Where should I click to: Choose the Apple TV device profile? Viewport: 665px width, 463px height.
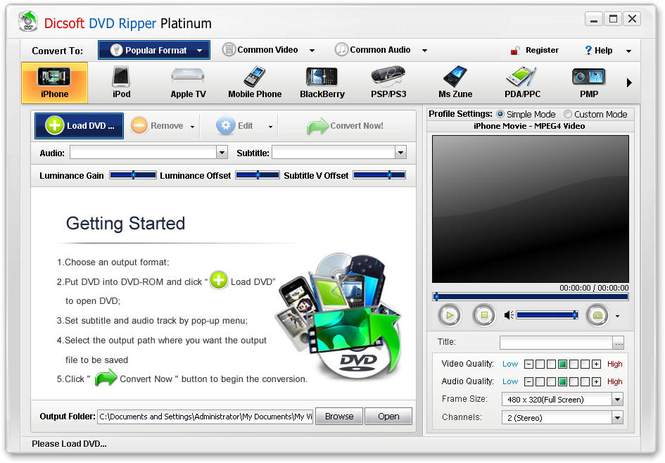coord(188,83)
